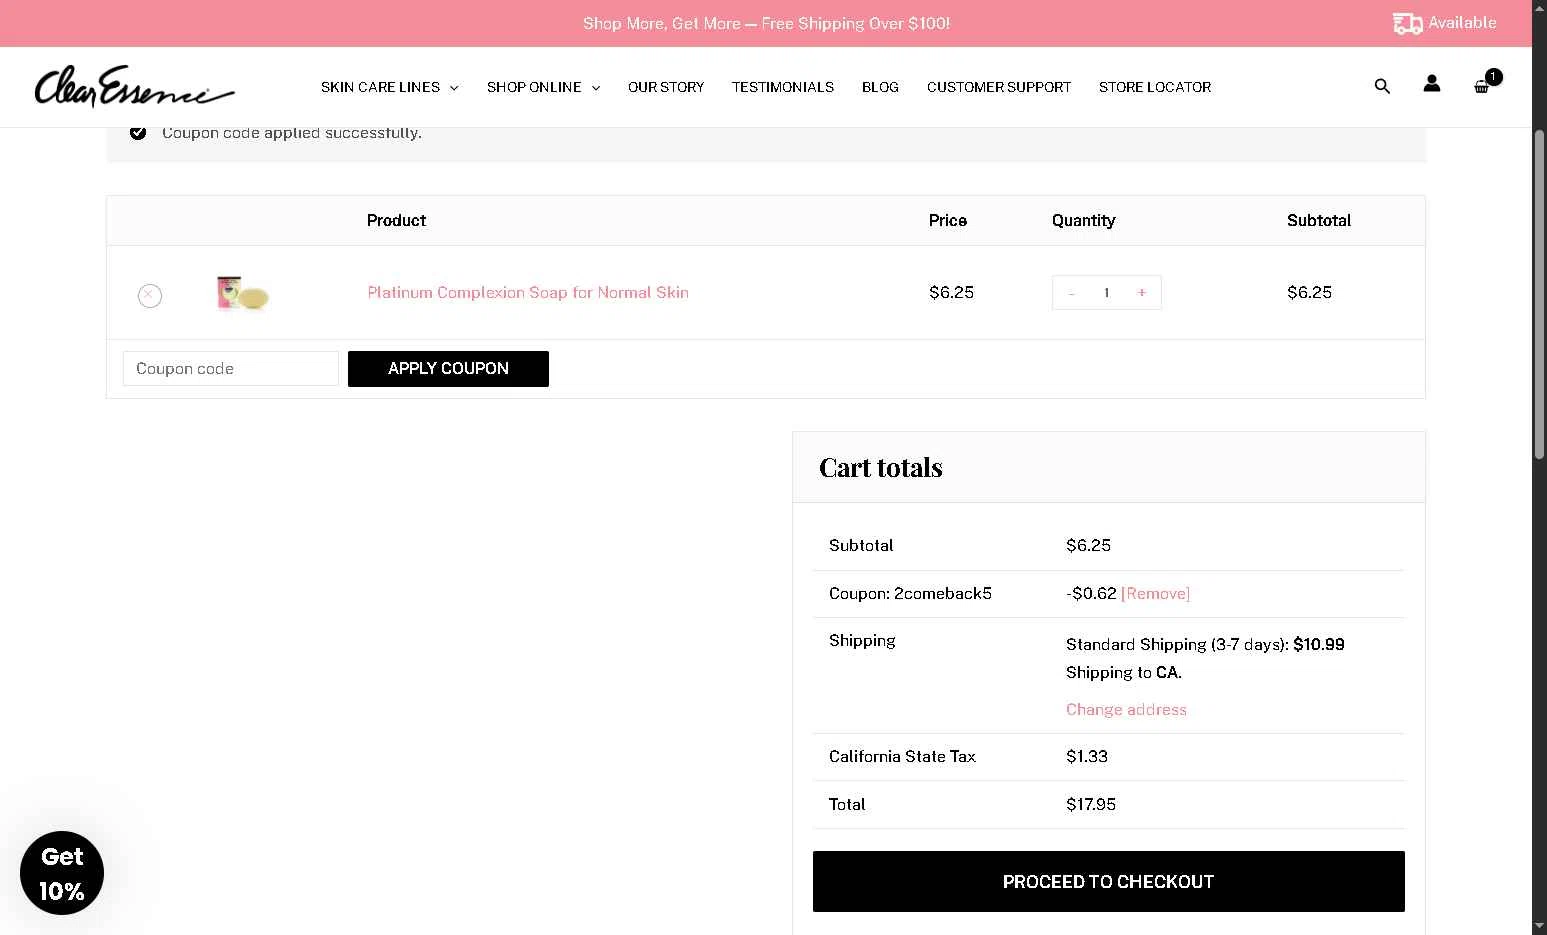Viewport: 1547px width, 935px height.
Task: Decrease quantity with minus button
Action: [1071, 293]
